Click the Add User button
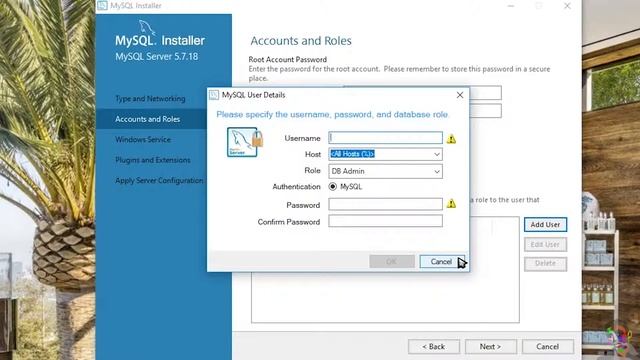Viewport: 640px width, 360px height. tap(545, 224)
